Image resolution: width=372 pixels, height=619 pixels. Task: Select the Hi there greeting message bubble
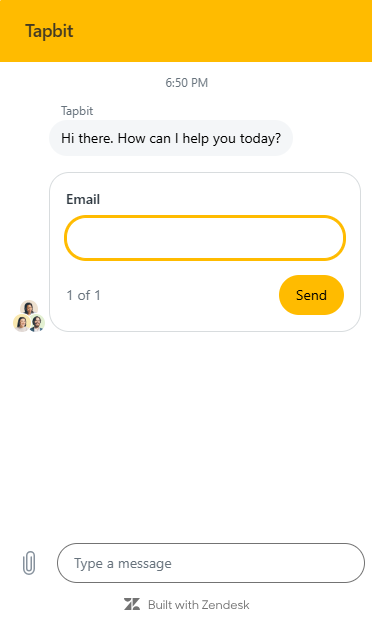pos(171,138)
